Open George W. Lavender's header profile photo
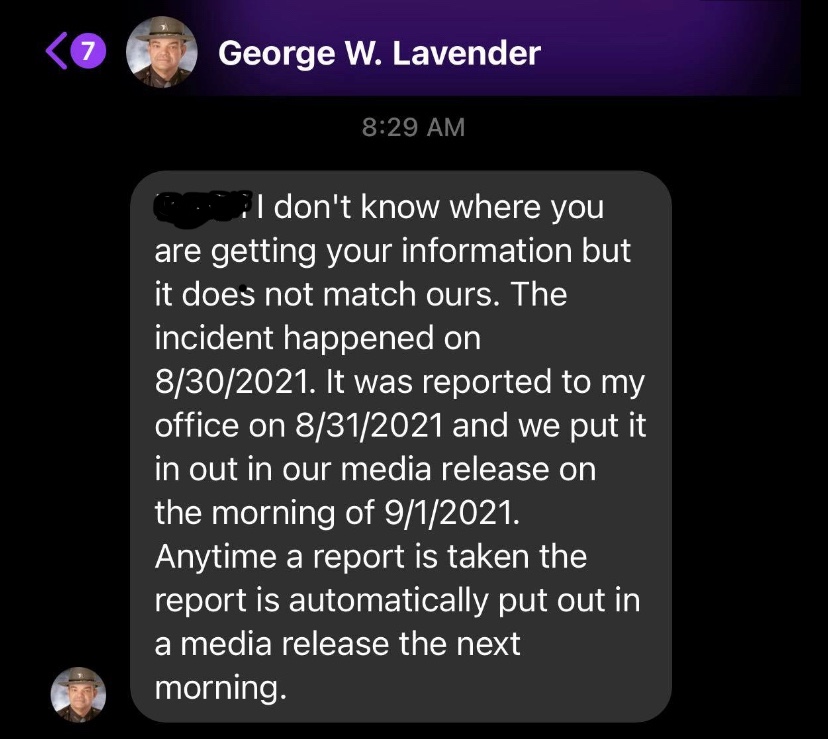 click(x=162, y=52)
